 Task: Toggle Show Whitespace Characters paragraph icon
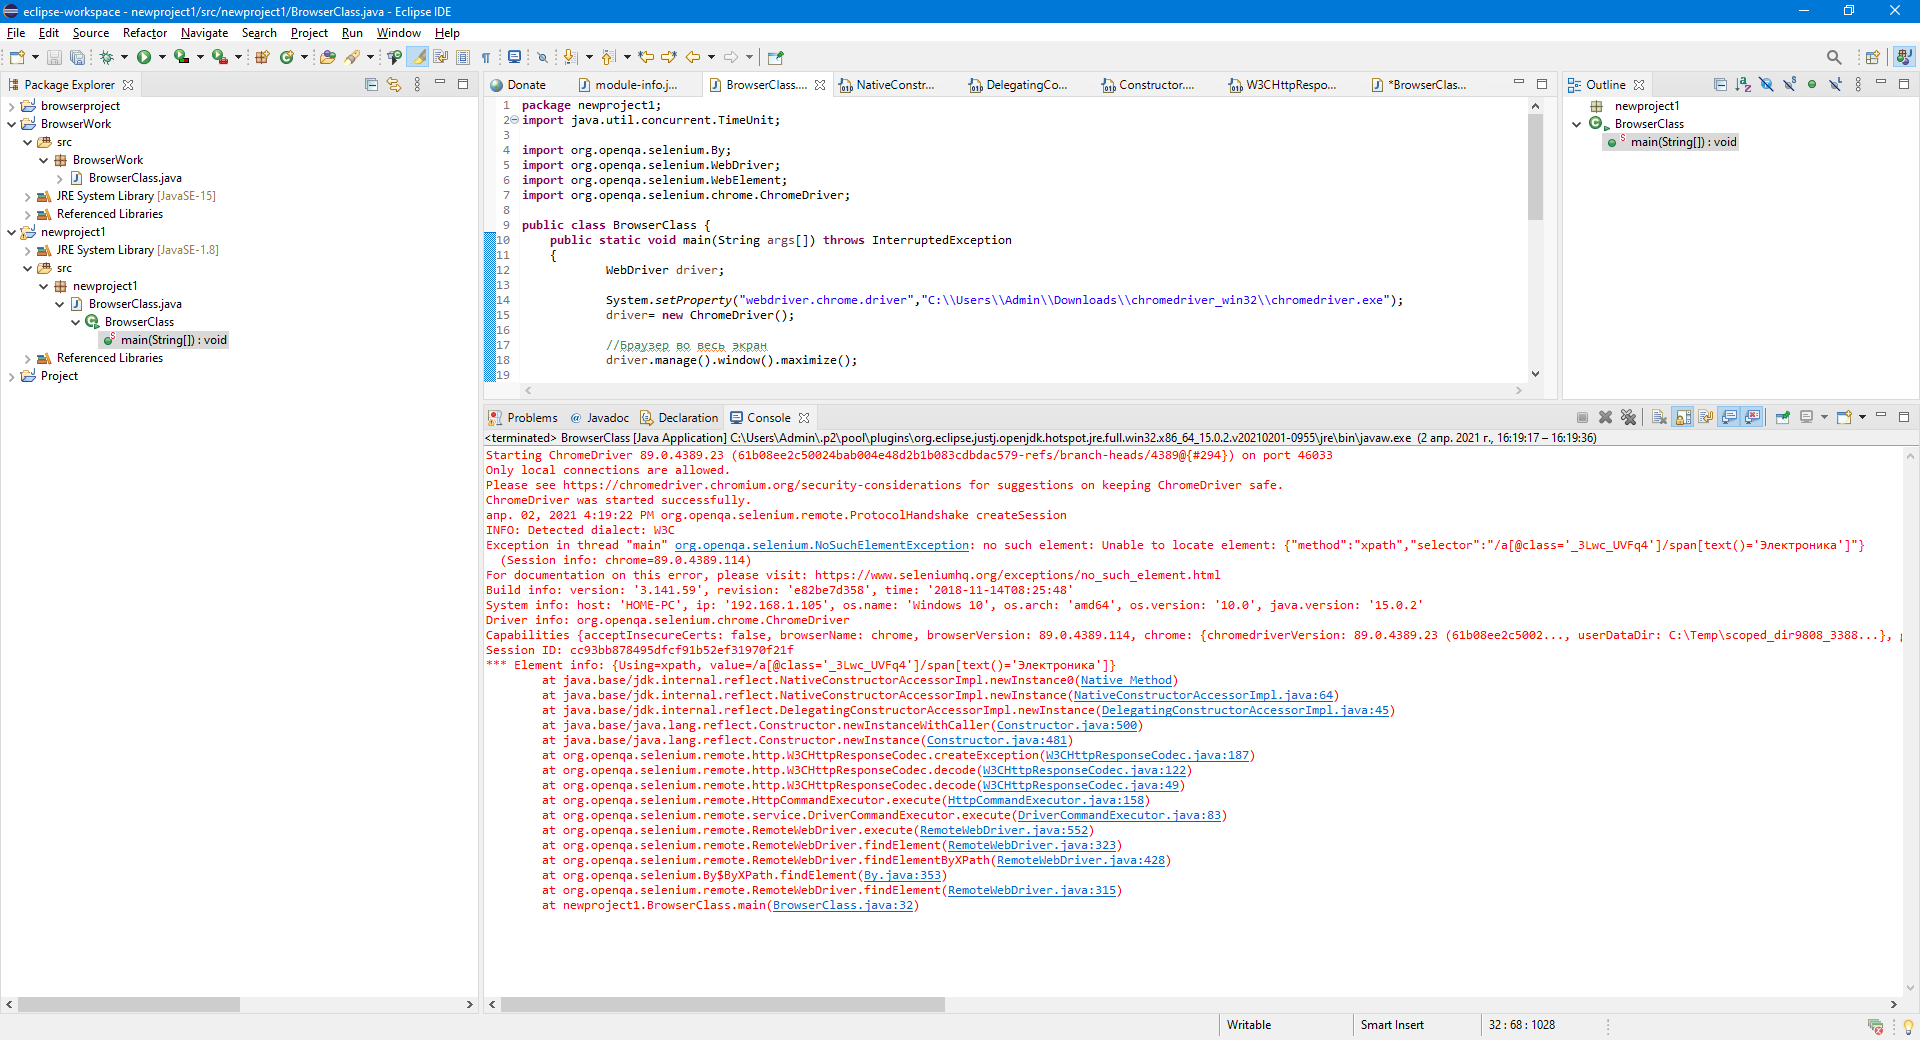click(x=486, y=57)
